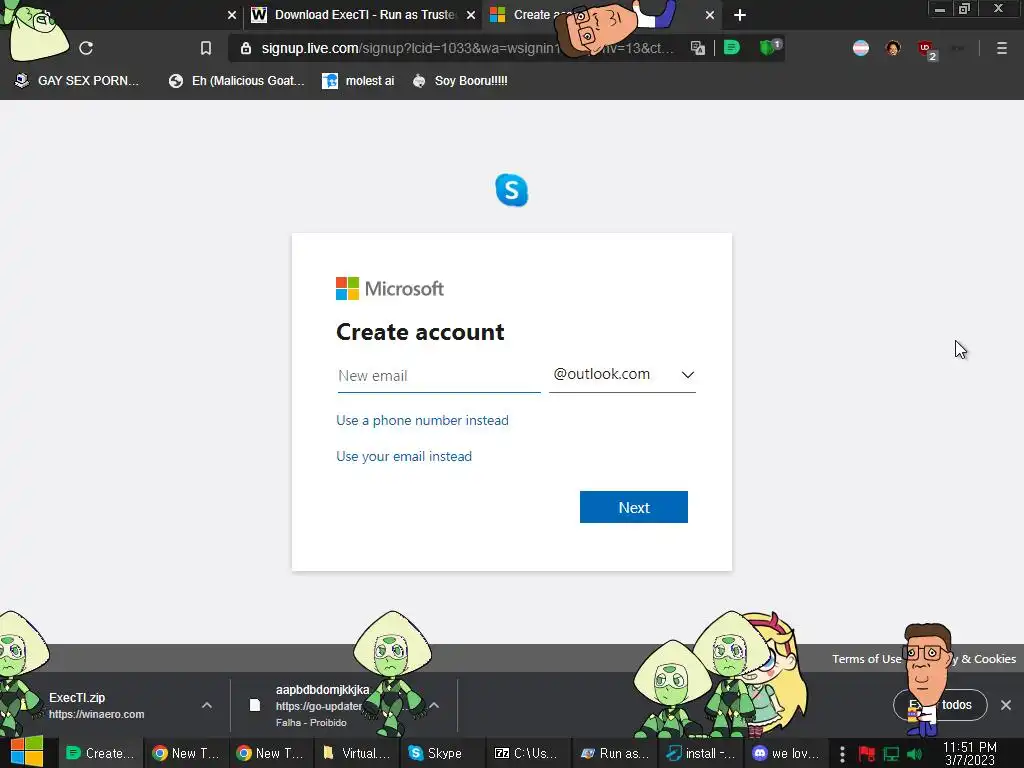
Task: Open the profile avatar extension icon
Action: (893, 48)
